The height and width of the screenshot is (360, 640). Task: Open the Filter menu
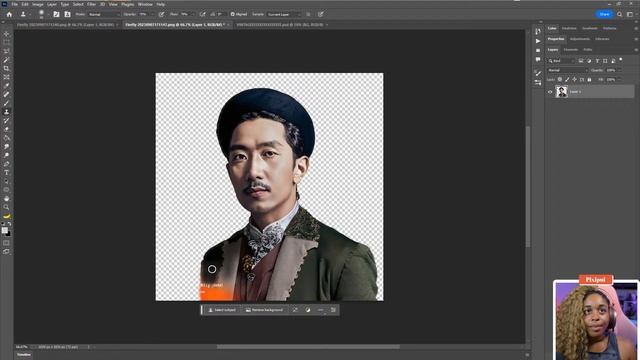click(x=91, y=4)
